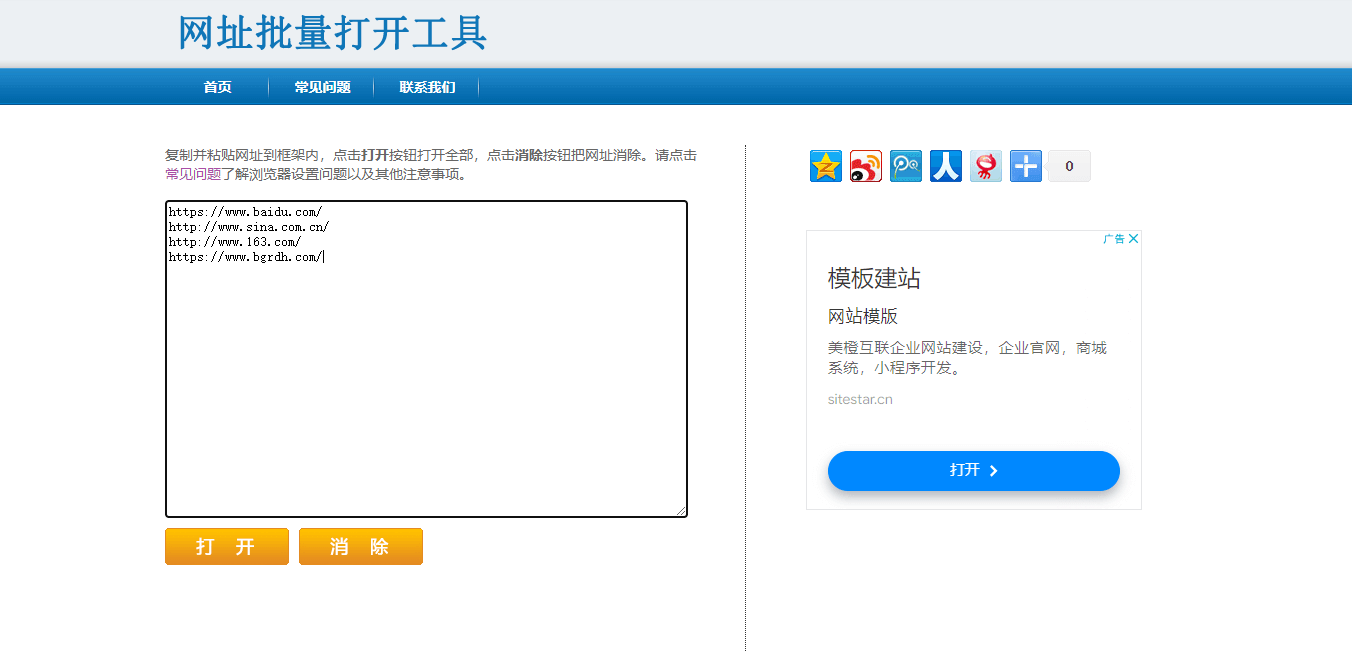
Task: Click the 广告 info label on the ad
Action: (x=1112, y=239)
